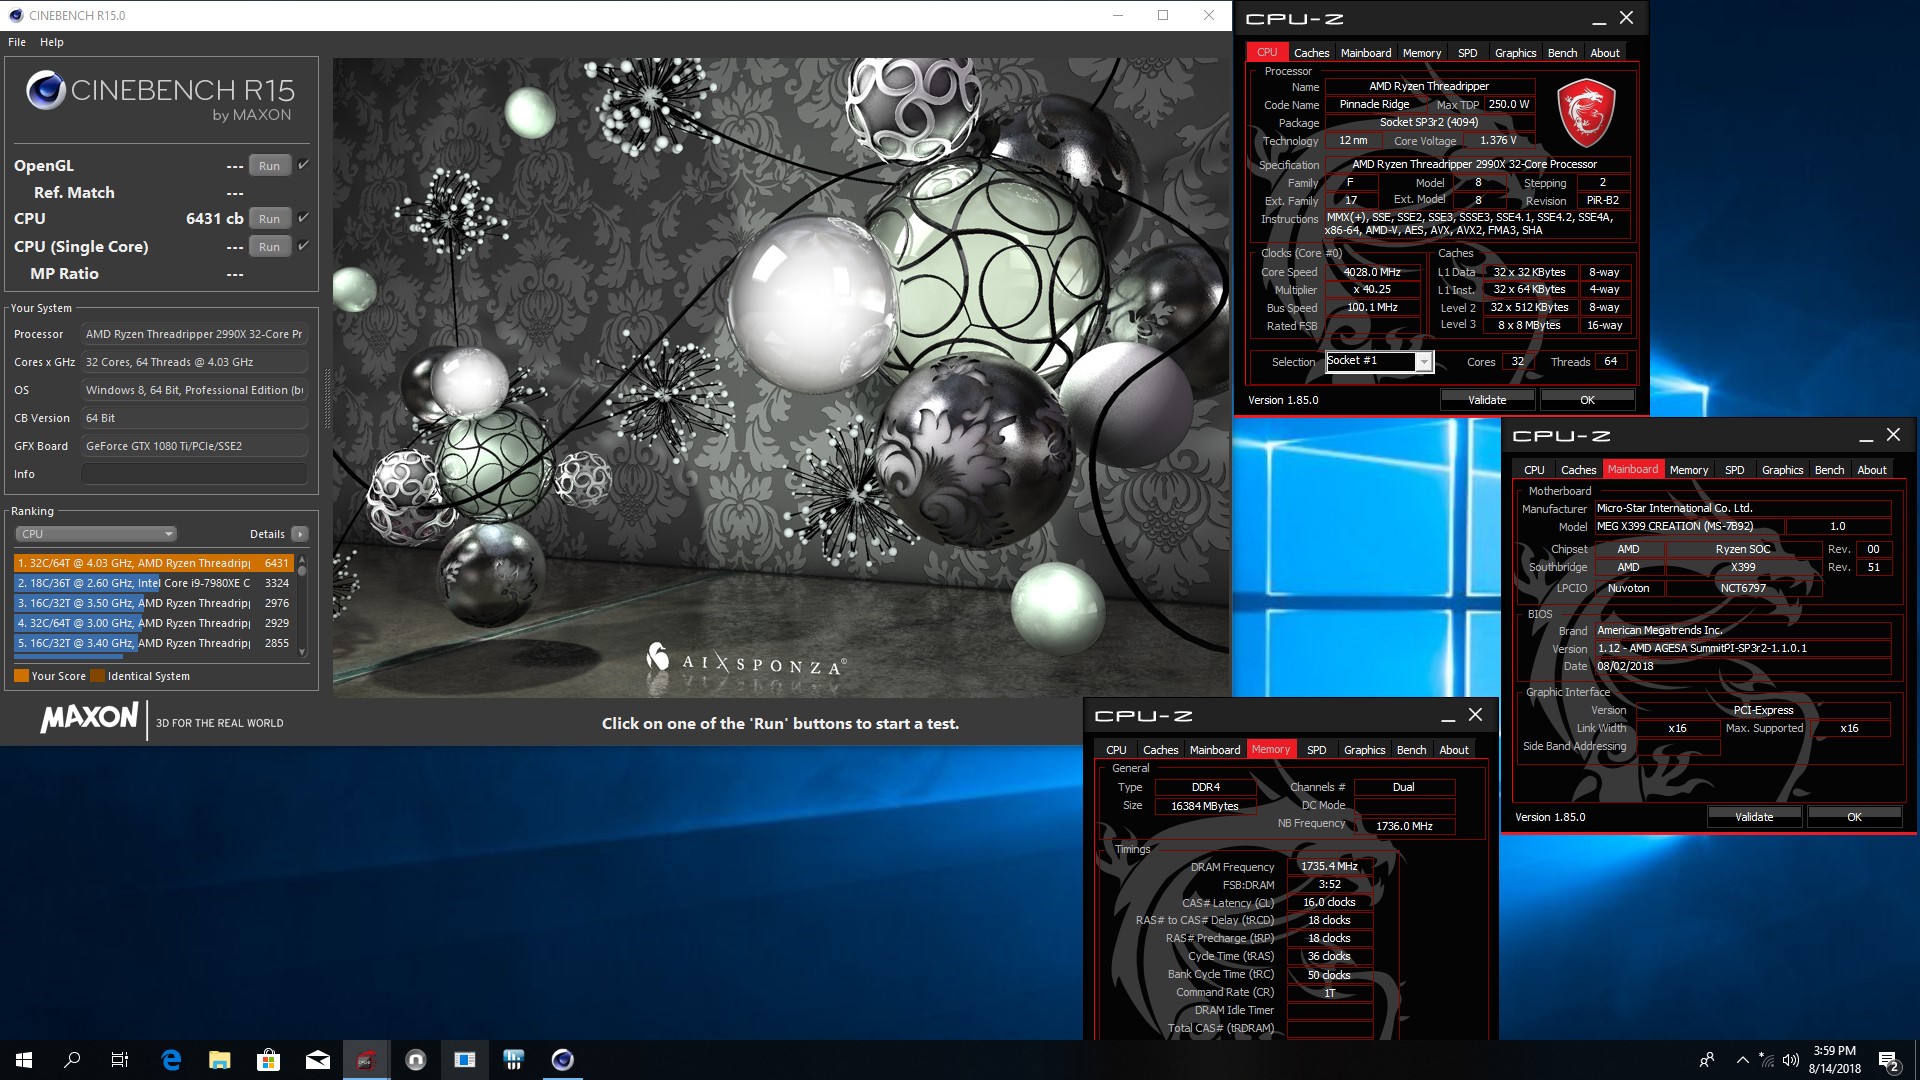Open network Wi-Fi tray icon

(1767, 1060)
